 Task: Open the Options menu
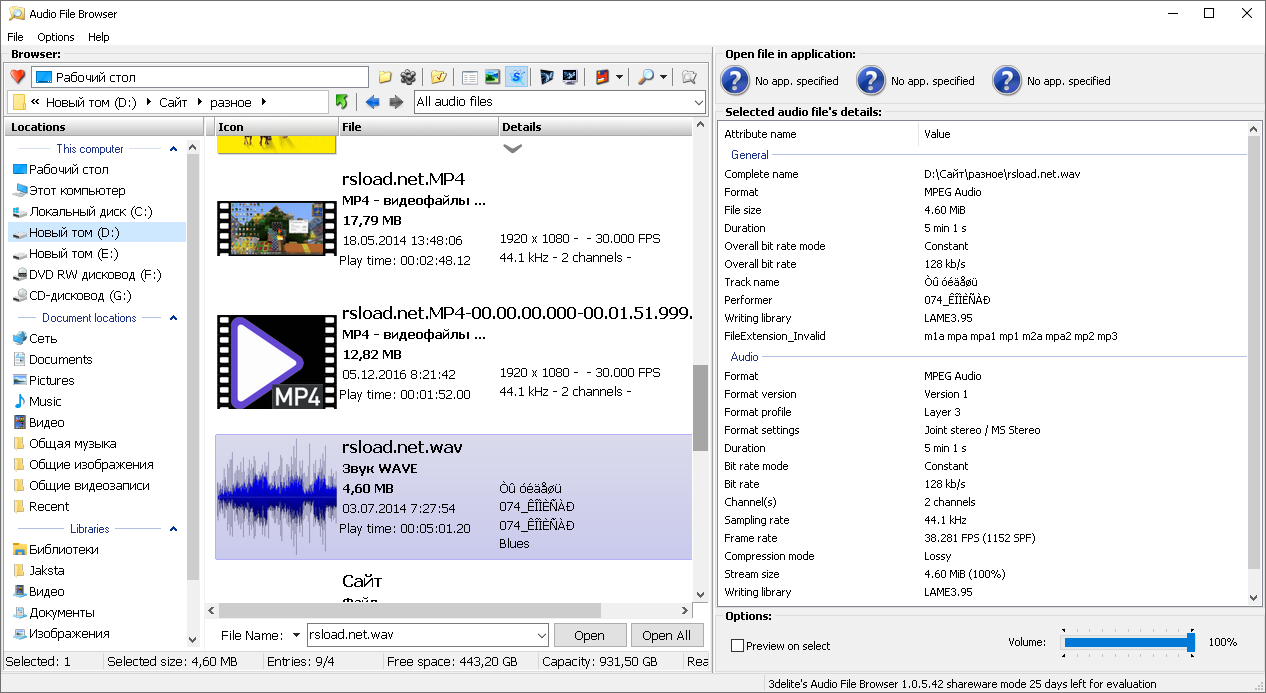pyautogui.click(x=56, y=37)
